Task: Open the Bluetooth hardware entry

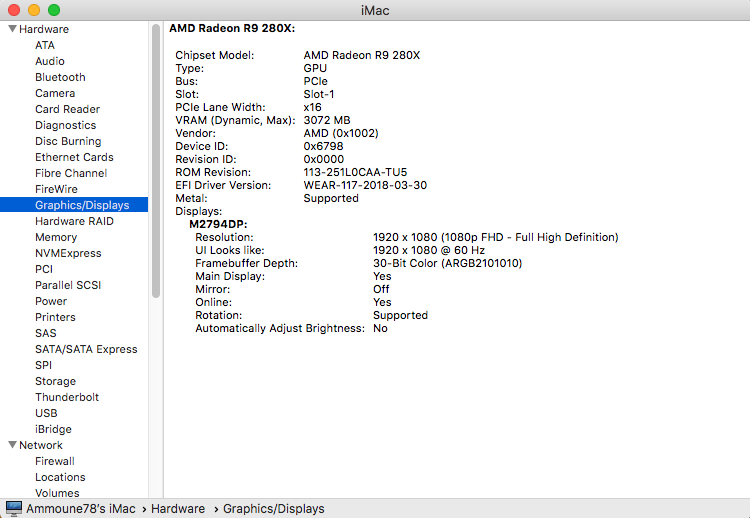Action: coord(60,77)
